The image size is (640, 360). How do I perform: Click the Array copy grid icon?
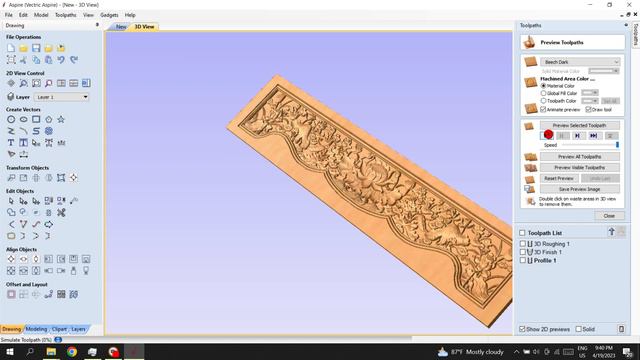pyautogui.click(x=61, y=294)
